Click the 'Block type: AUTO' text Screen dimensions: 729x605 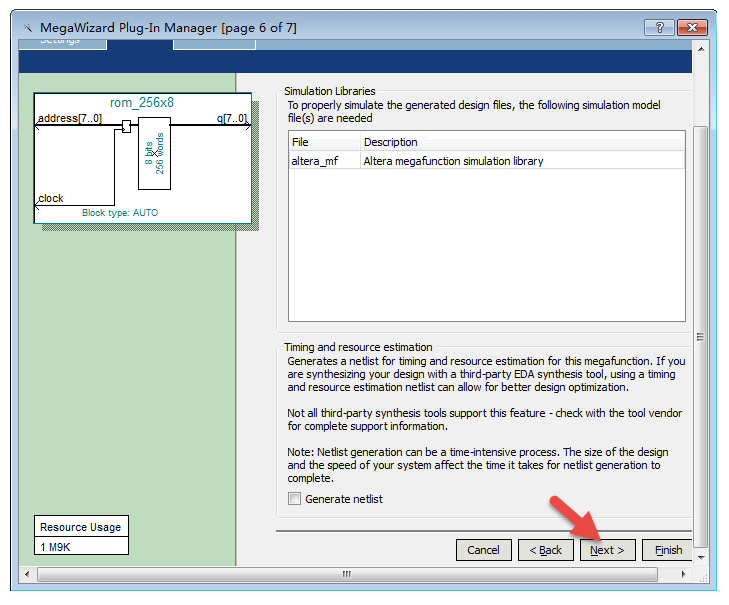[x=120, y=213]
